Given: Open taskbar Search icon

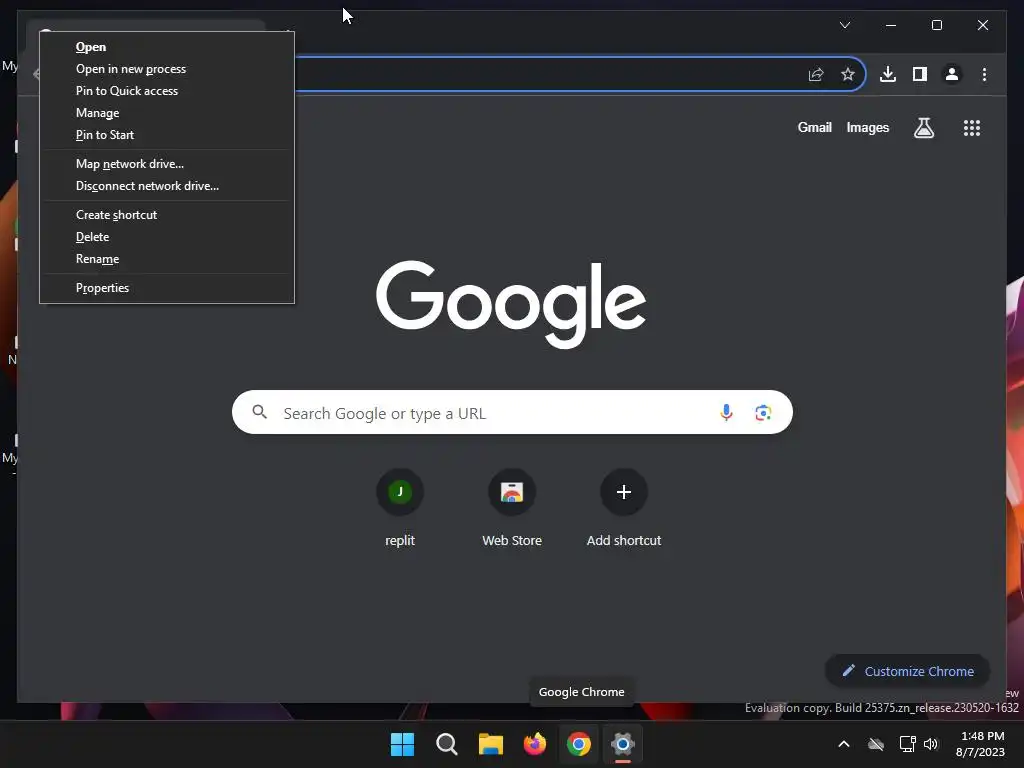Looking at the screenshot, I should pyautogui.click(x=447, y=744).
